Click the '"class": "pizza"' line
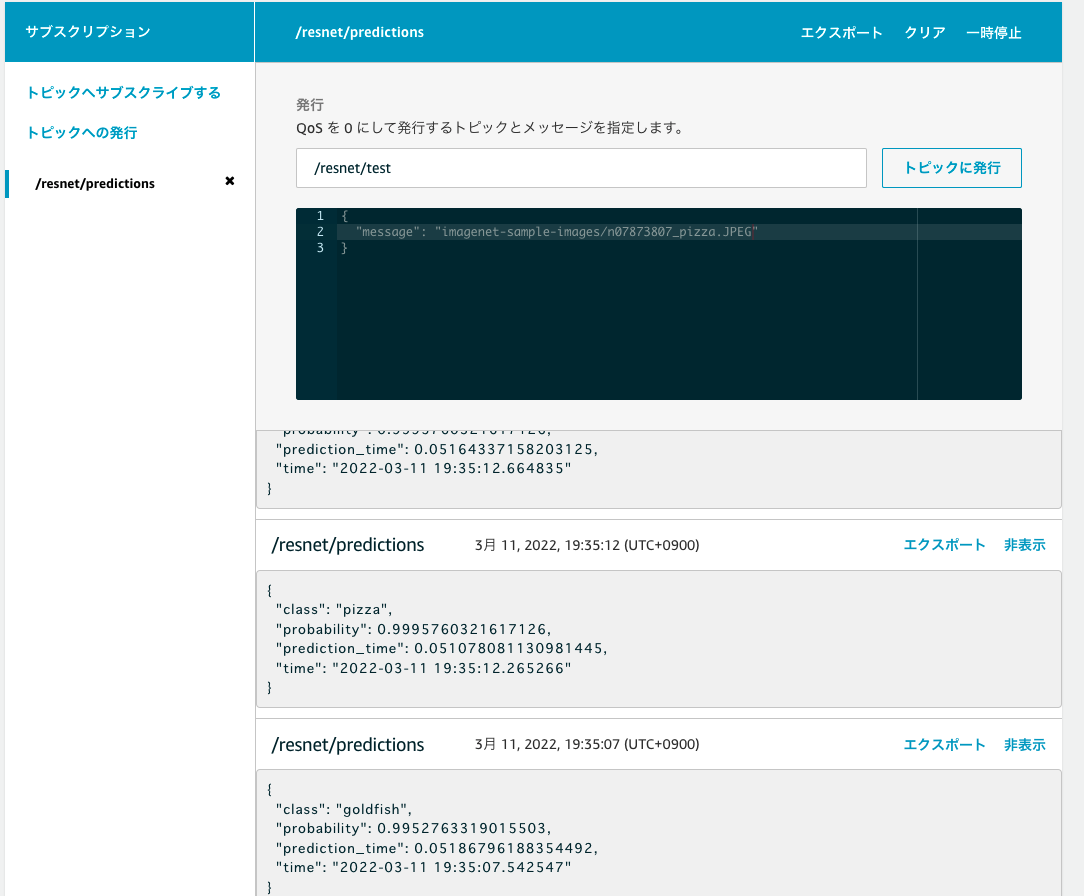 pos(334,610)
